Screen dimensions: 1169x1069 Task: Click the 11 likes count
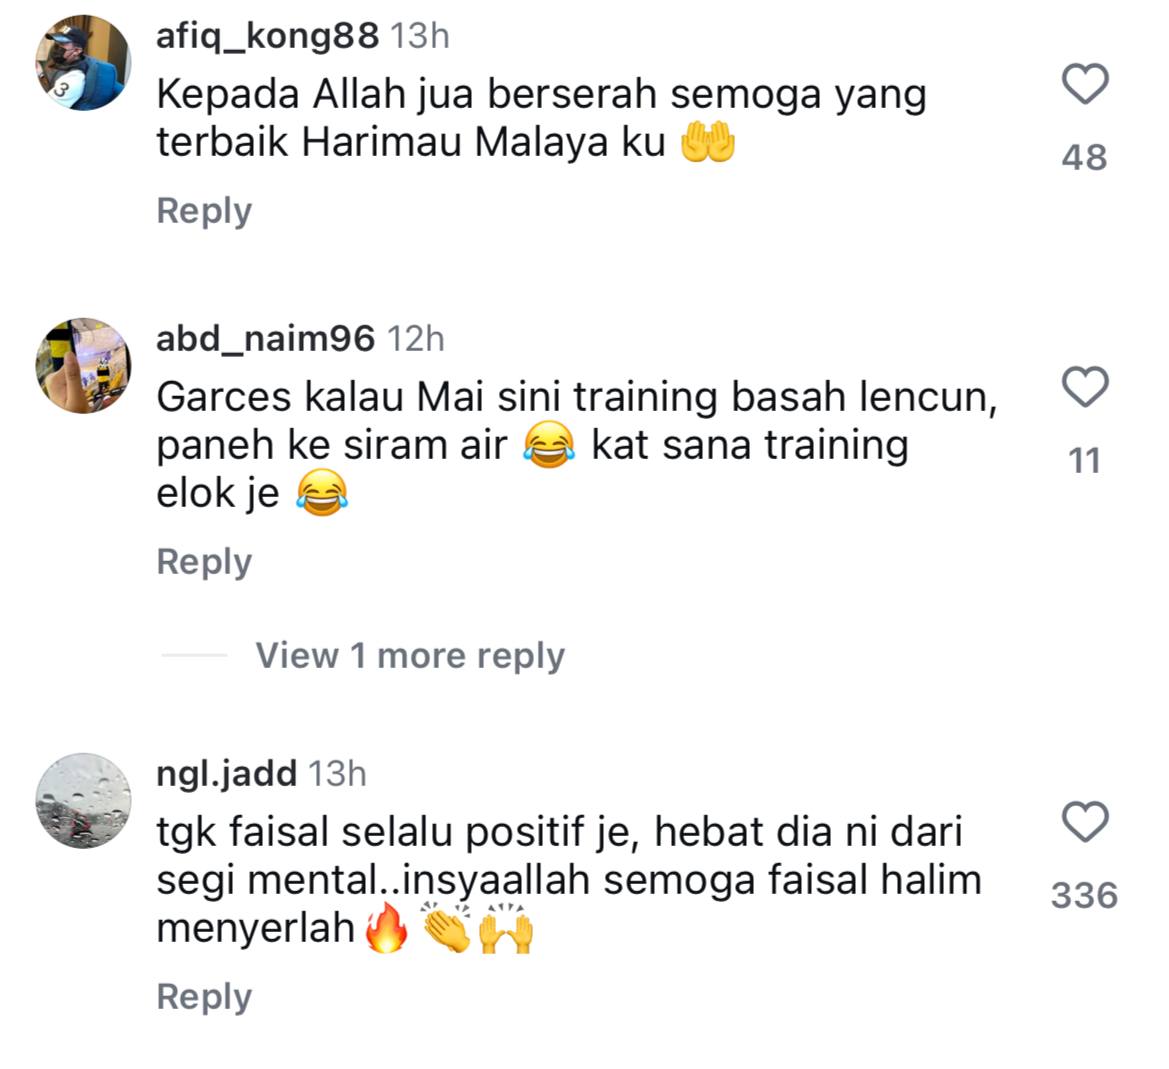coord(1085,461)
